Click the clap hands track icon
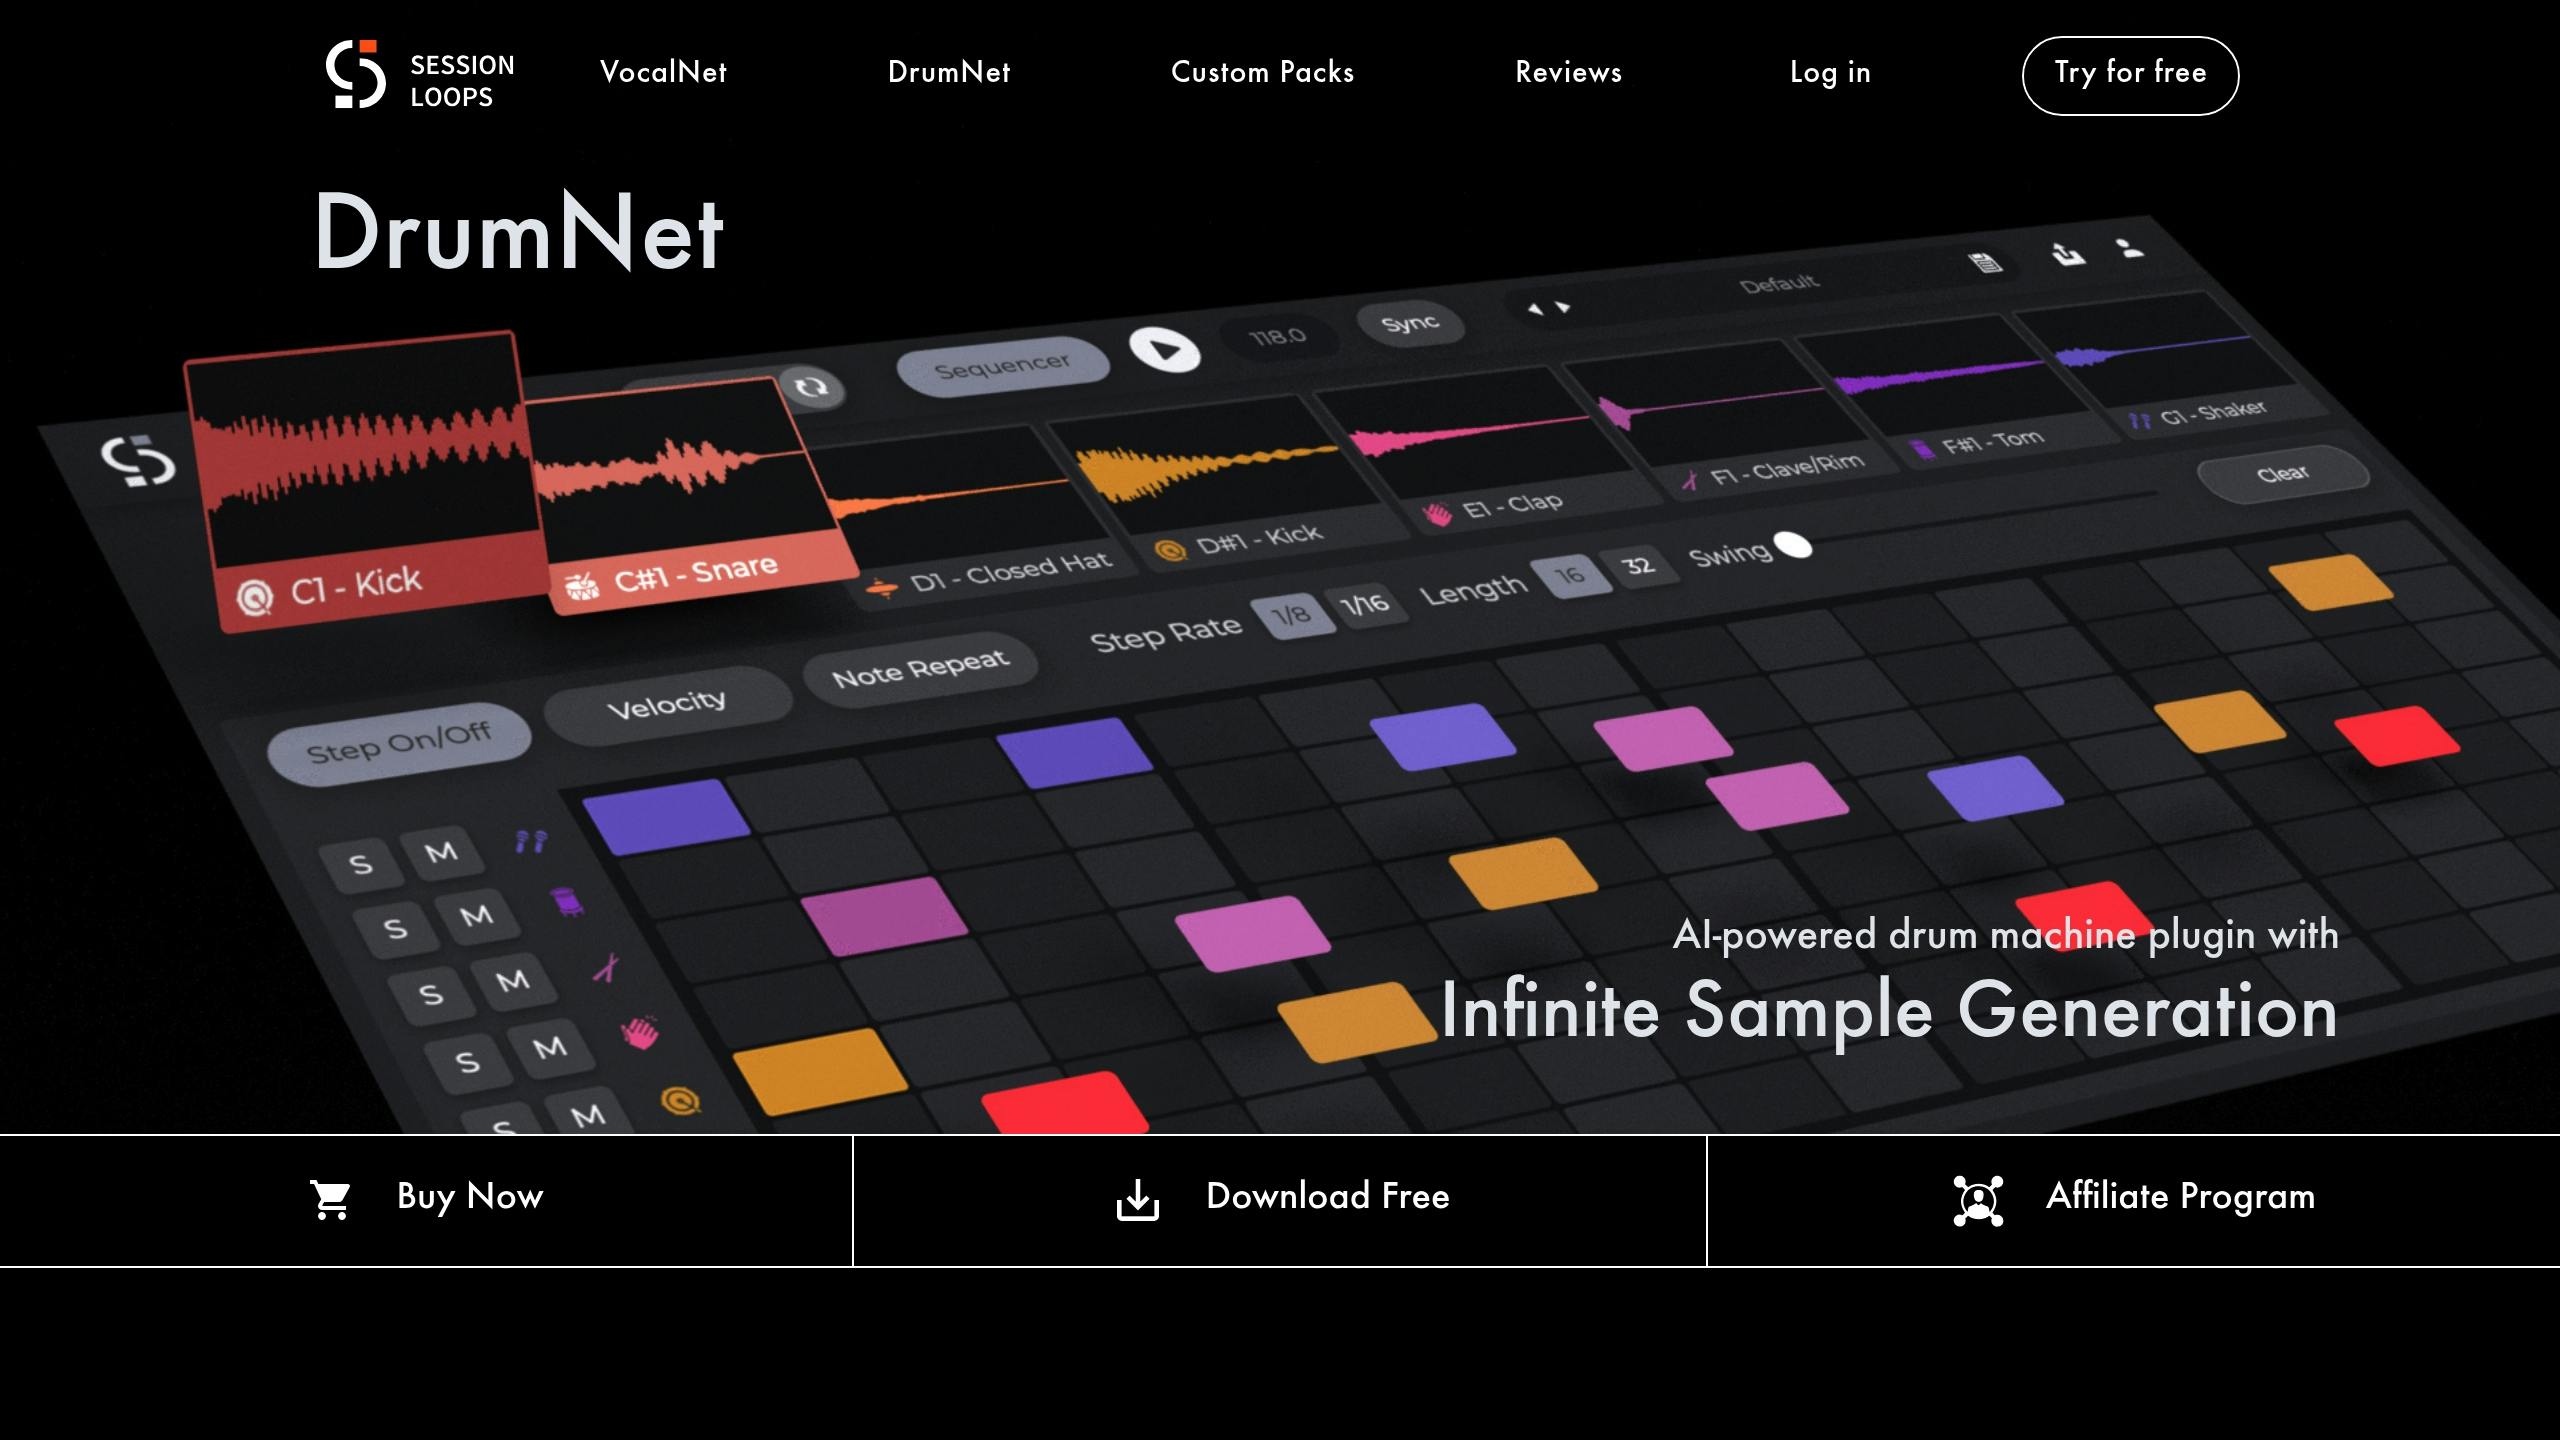This screenshot has height=1440, width=2560. click(641, 1033)
